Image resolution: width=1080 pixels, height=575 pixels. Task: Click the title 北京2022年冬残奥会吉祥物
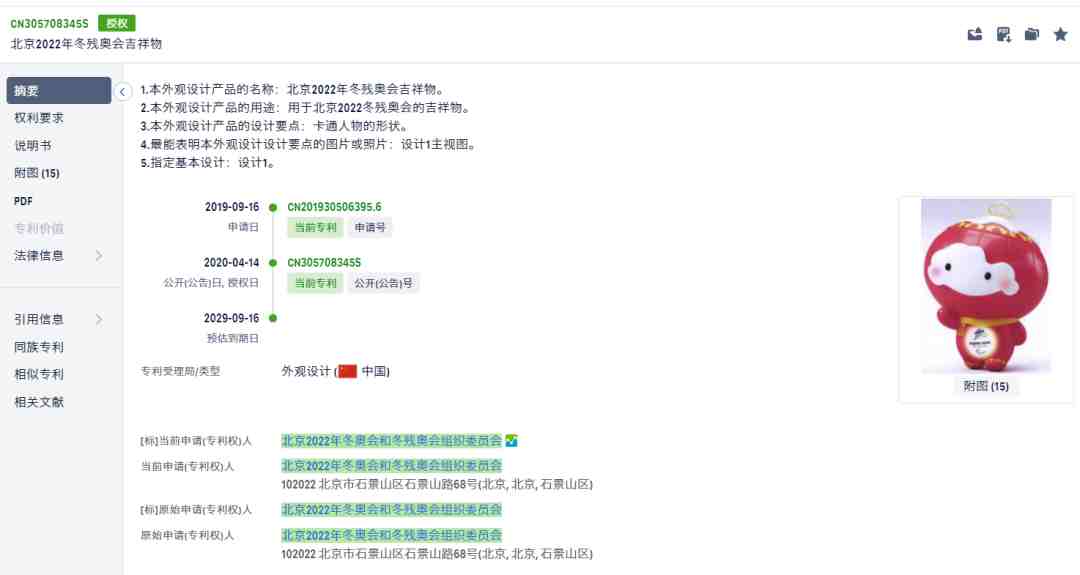(86, 44)
